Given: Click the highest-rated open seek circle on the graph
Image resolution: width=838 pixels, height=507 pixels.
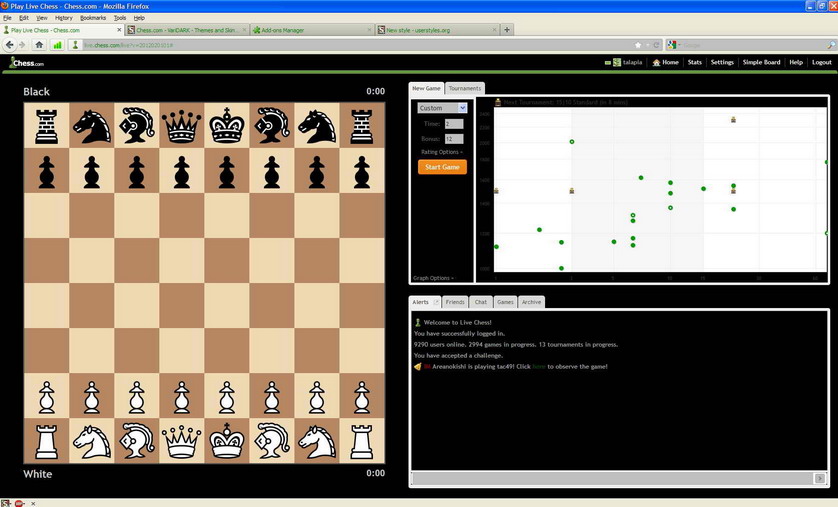Looking at the screenshot, I should tap(572, 142).
